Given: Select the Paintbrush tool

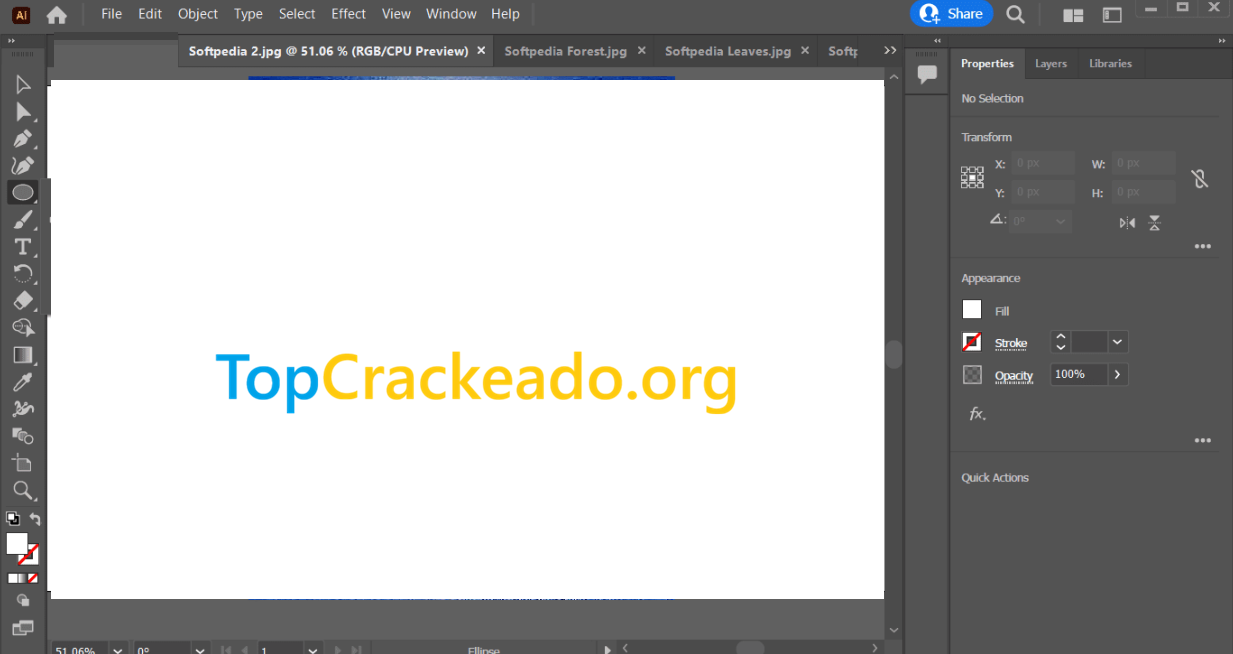Looking at the screenshot, I should tap(23, 220).
